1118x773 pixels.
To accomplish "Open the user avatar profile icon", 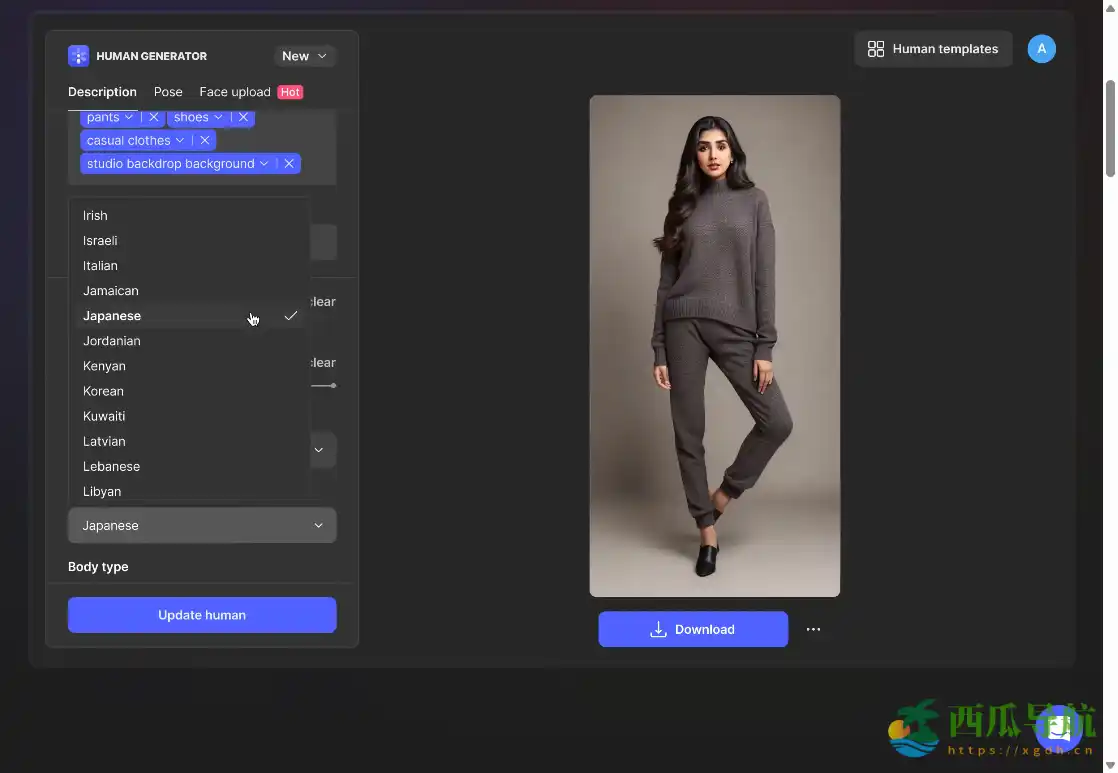I will [1041, 48].
